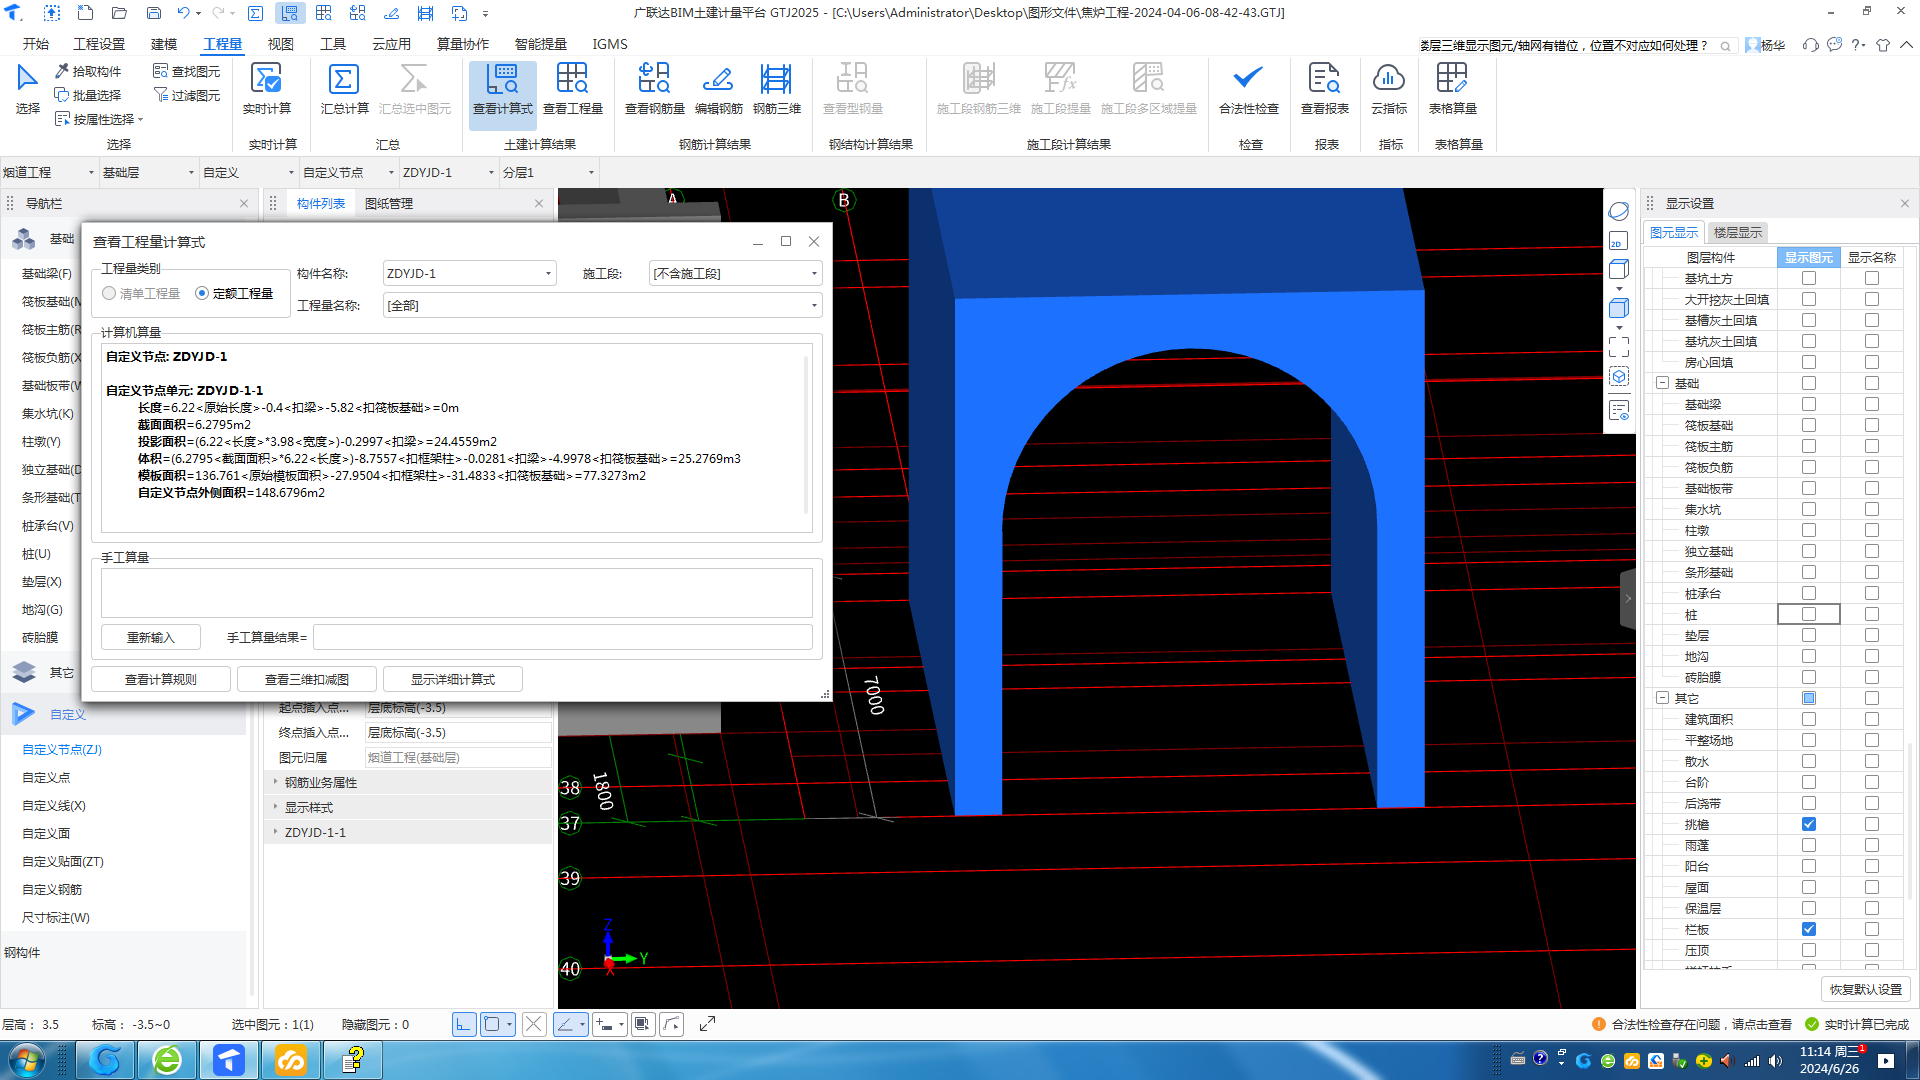Click 拾取构件 tool
The width and height of the screenshot is (1920, 1080).
point(88,71)
